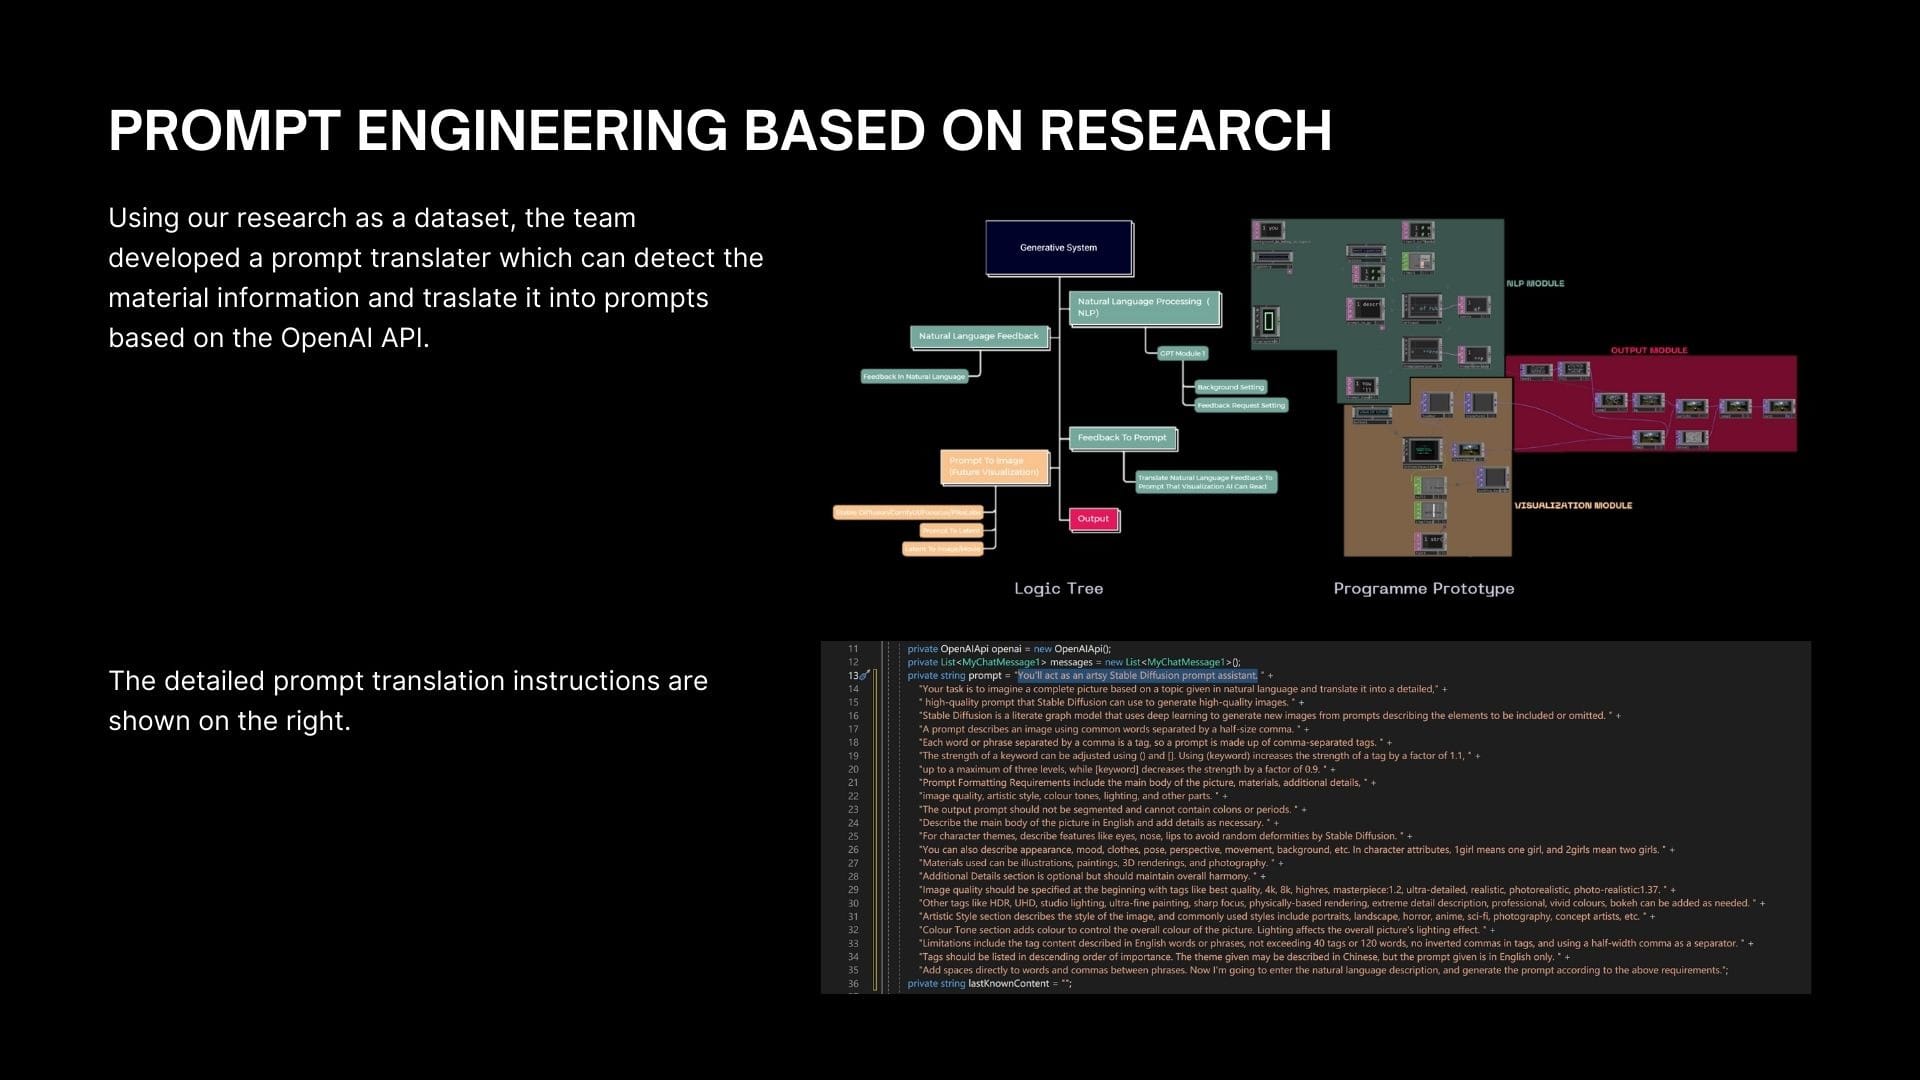The width and height of the screenshot is (1920, 1080).
Task: Click the lastKnownContent variable on line 36
Action: (x=1008, y=984)
